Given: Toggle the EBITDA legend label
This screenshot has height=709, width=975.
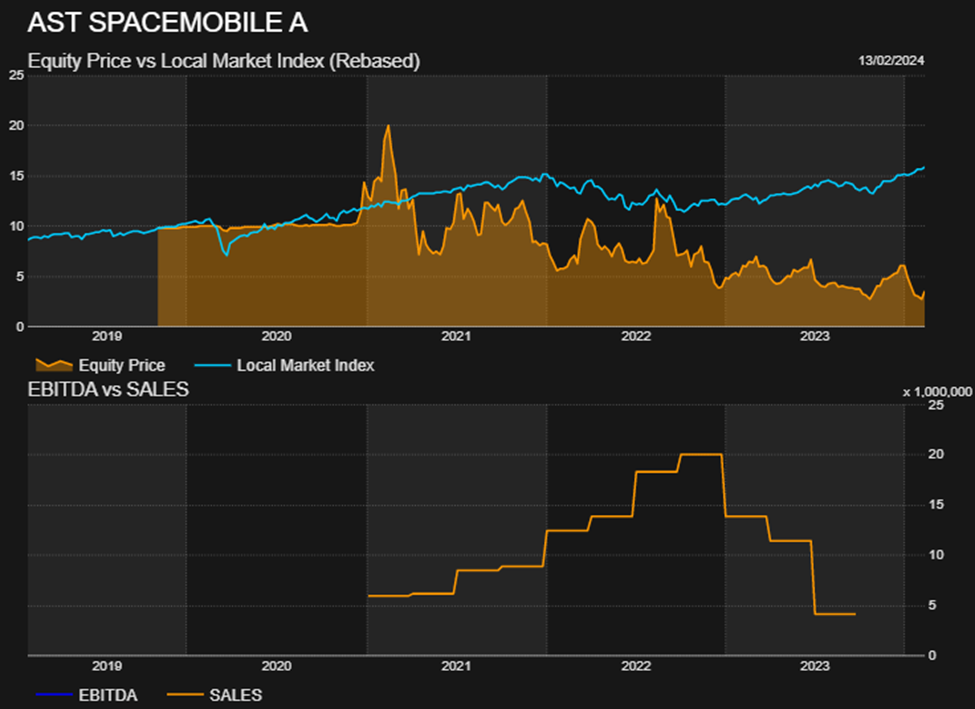Looking at the screenshot, I should (108, 695).
